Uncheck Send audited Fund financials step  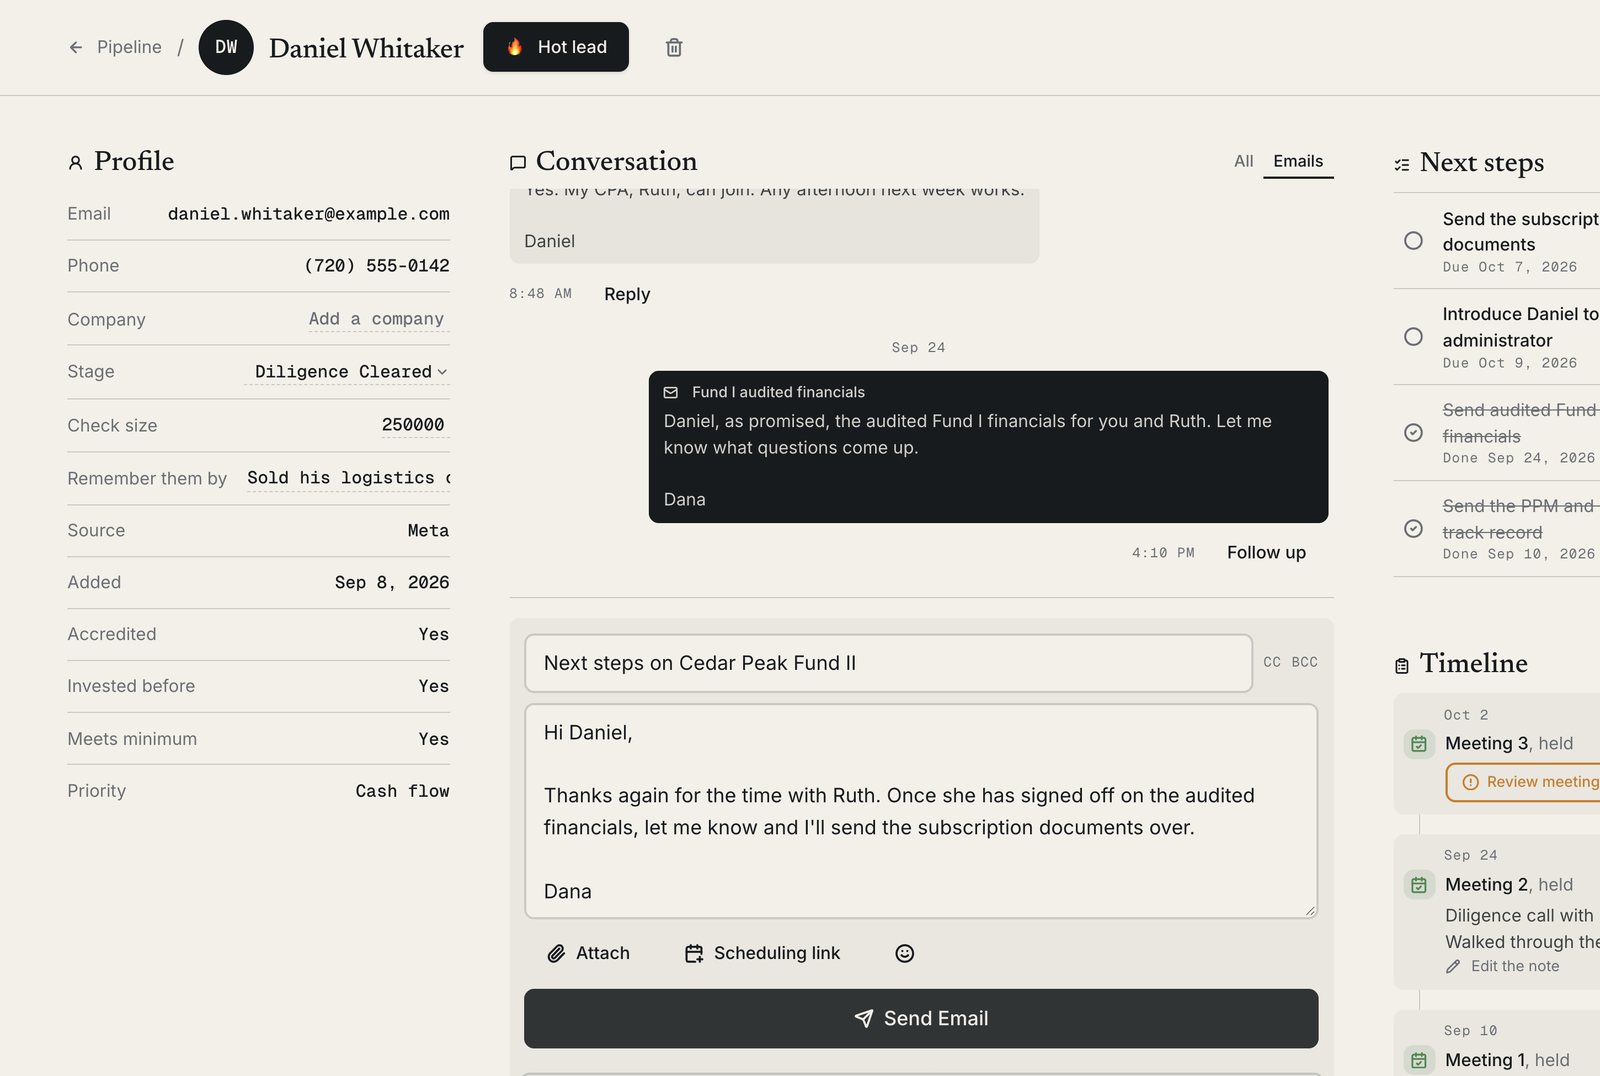click(x=1413, y=433)
